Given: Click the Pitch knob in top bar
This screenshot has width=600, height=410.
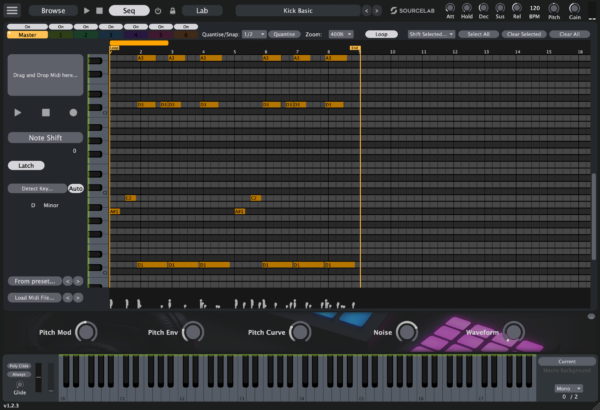Looking at the screenshot, I should [x=553, y=8].
